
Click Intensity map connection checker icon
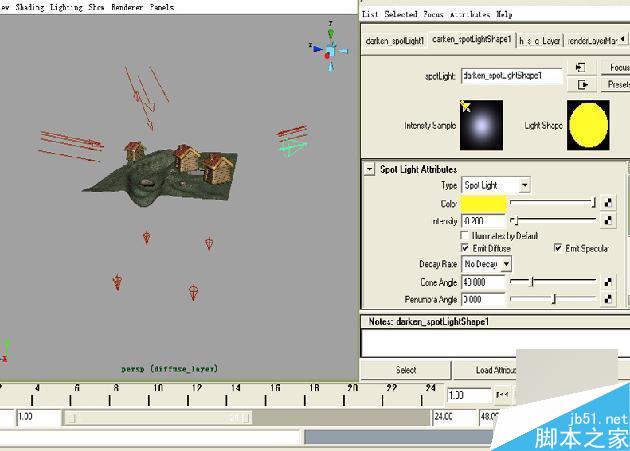[609, 220]
